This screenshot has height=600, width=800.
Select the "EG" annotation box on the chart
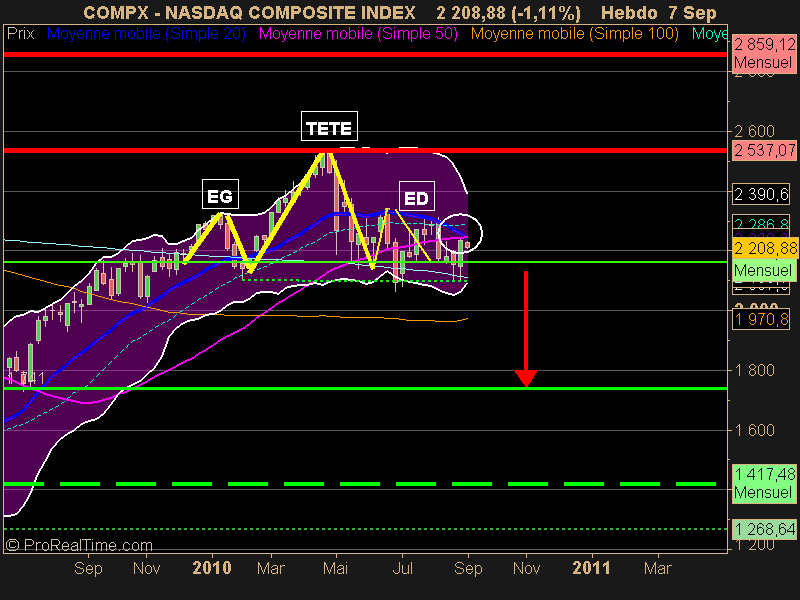[220, 194]
